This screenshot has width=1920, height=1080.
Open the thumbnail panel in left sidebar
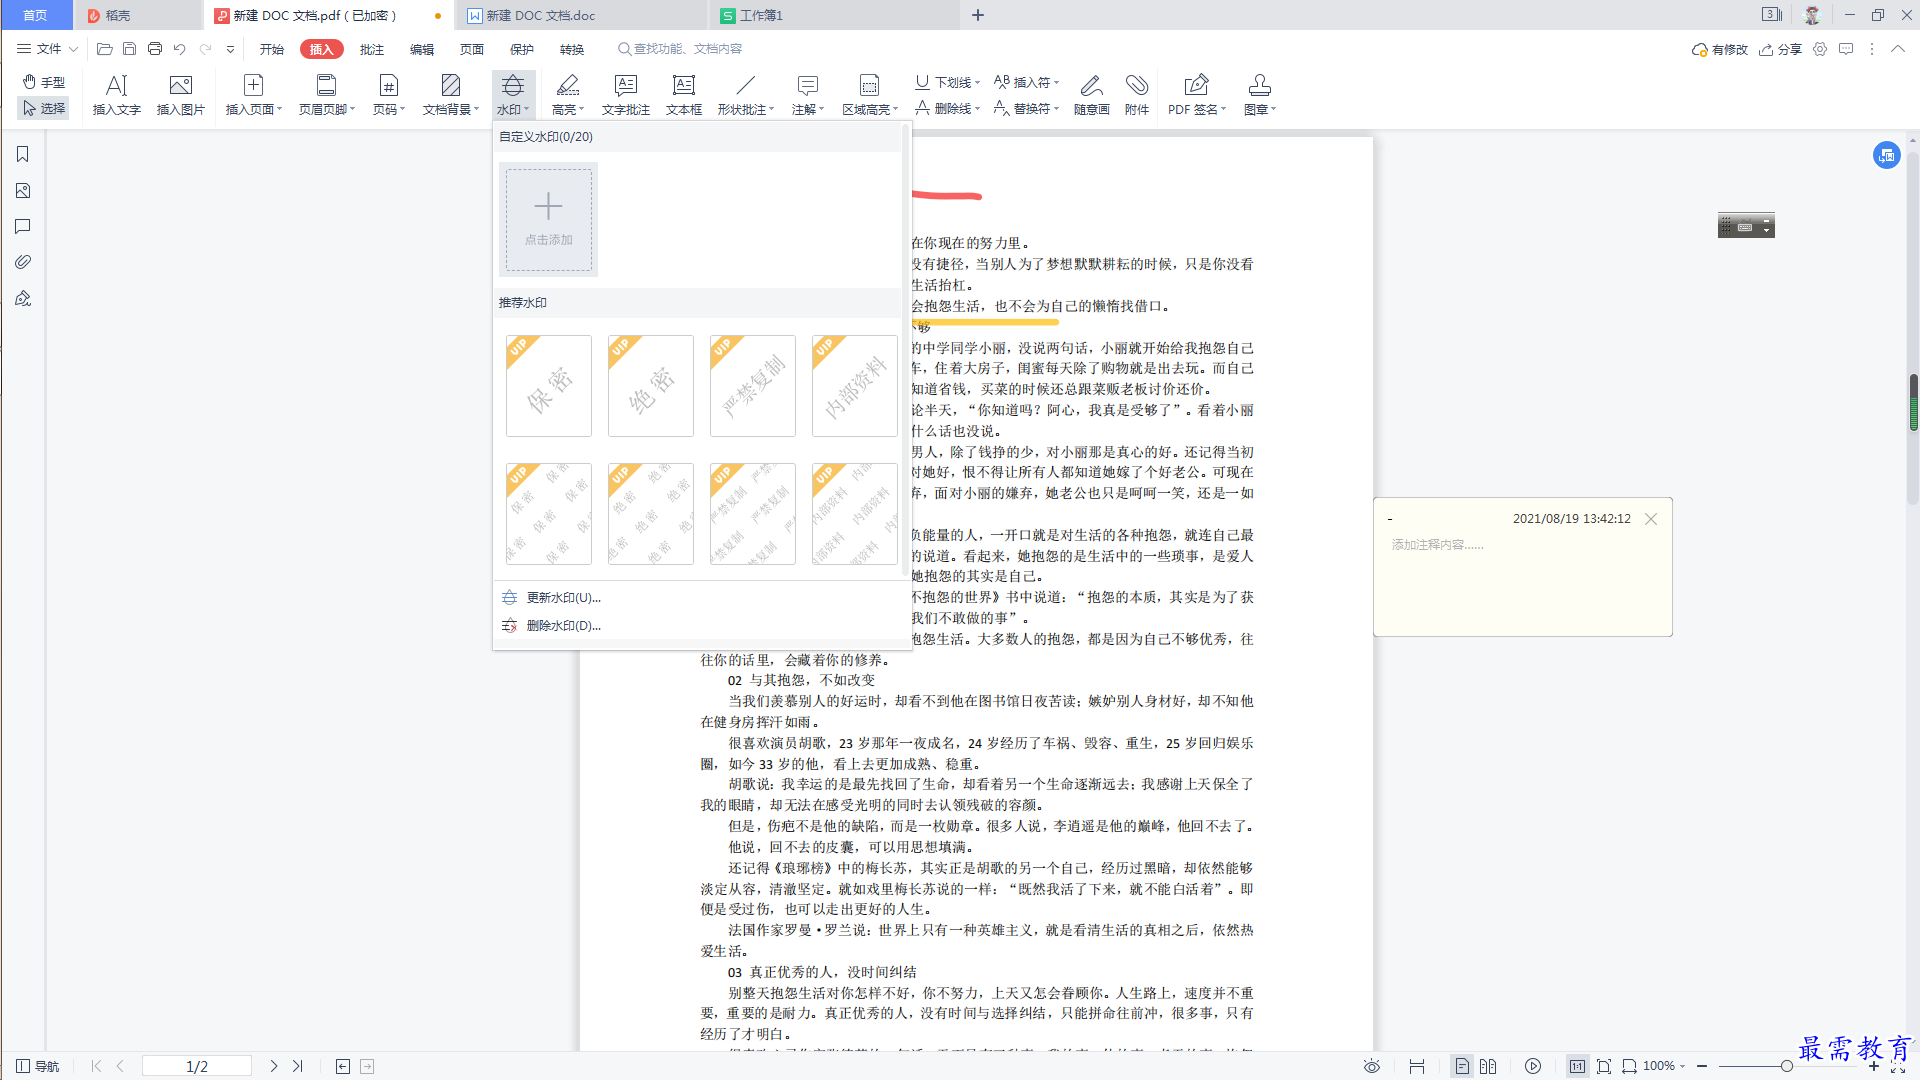[23, 190]
